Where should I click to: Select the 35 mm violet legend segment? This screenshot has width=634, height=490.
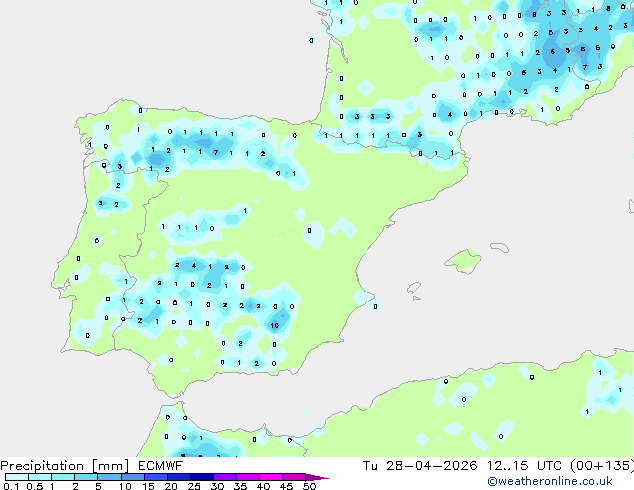click(247, 477)
